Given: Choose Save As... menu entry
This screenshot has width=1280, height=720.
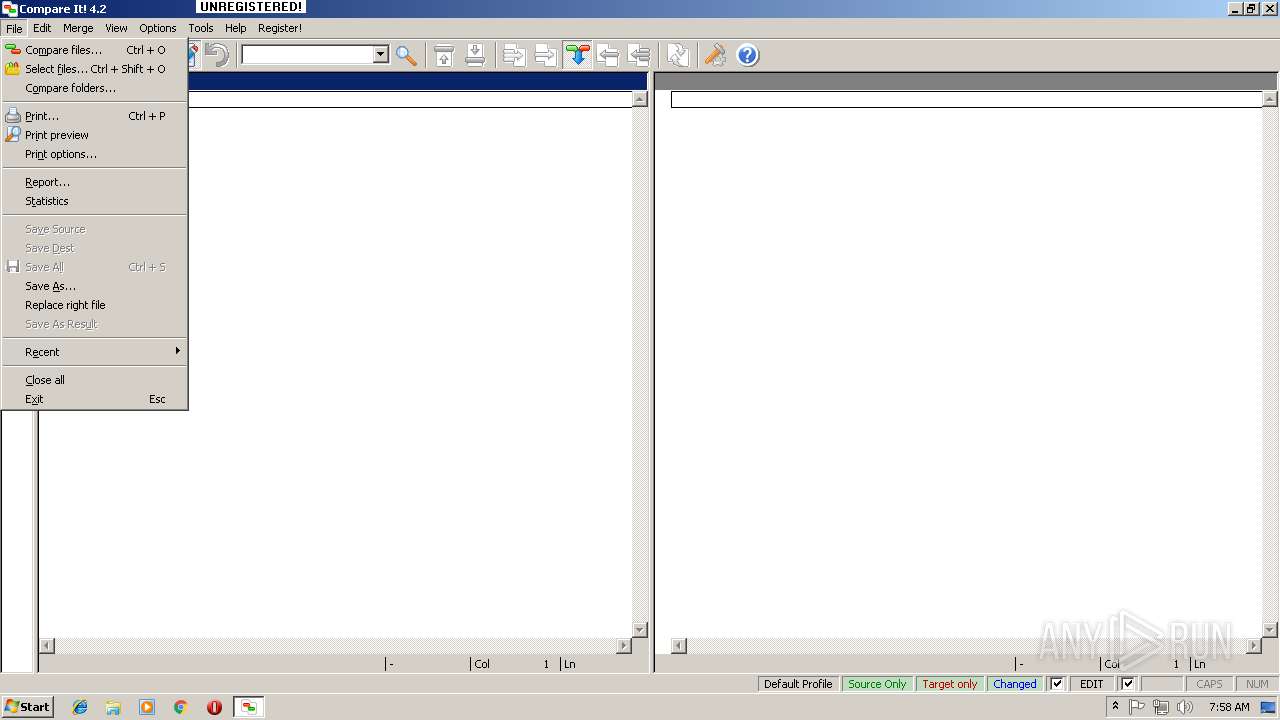Looking at the screenshot, I should pos(94,286).
